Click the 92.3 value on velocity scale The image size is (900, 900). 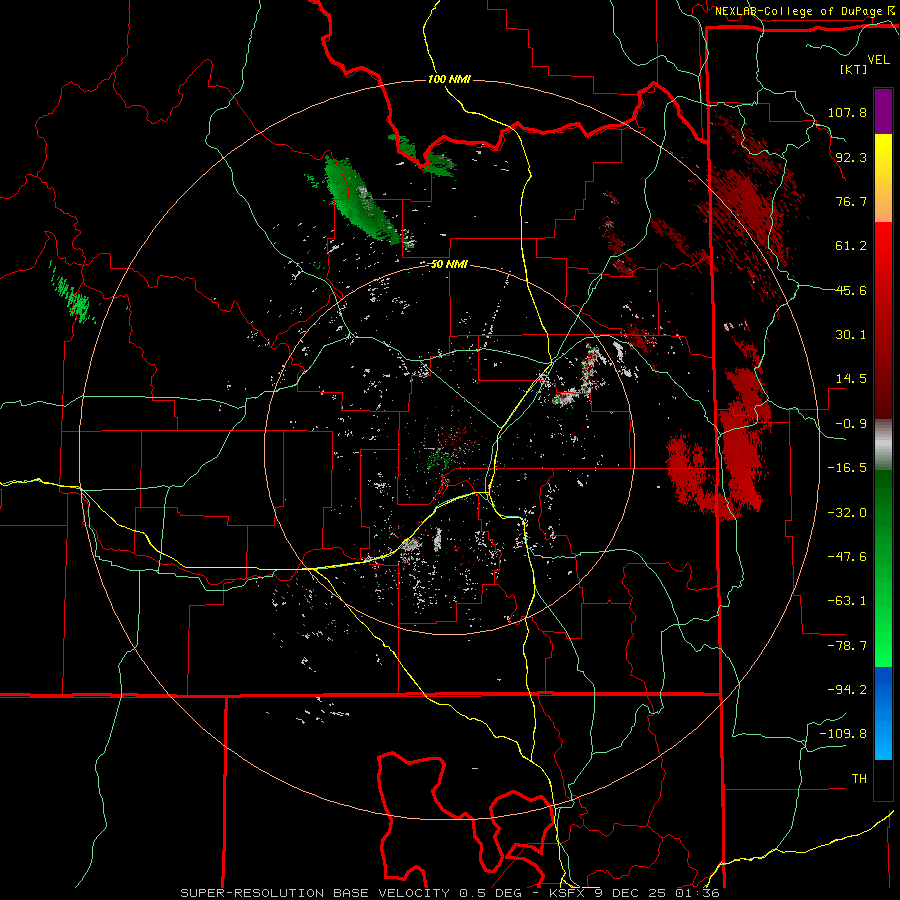851,157
